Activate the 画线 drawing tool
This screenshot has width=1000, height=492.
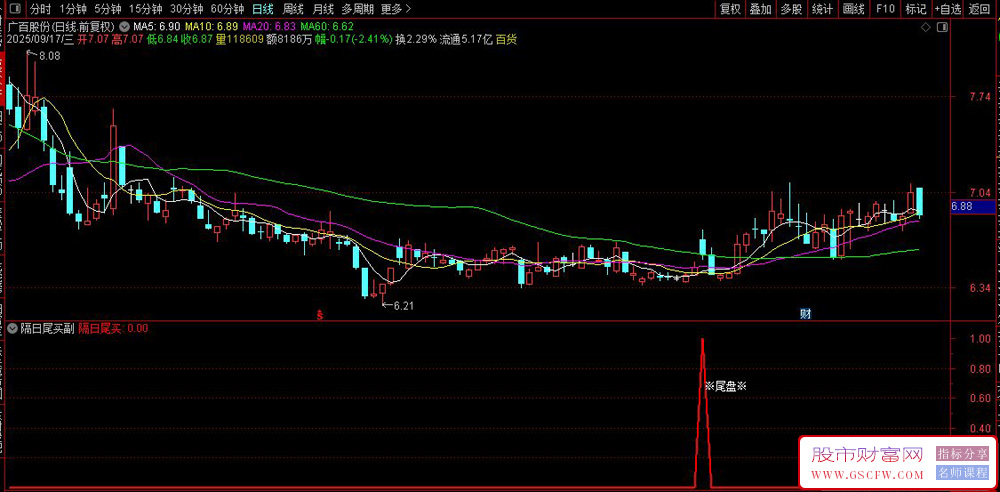point(853,9)
